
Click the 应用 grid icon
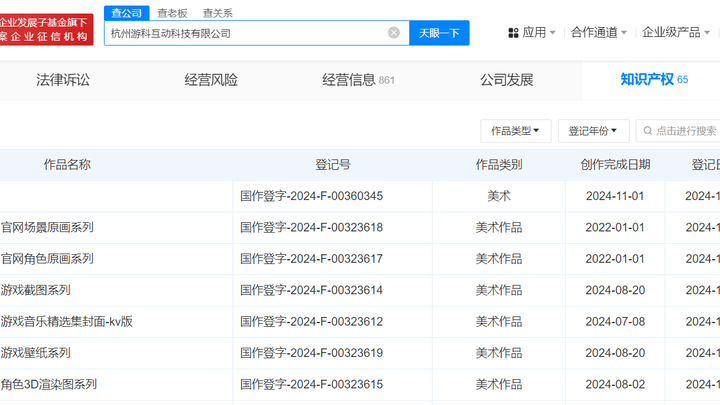513,33
